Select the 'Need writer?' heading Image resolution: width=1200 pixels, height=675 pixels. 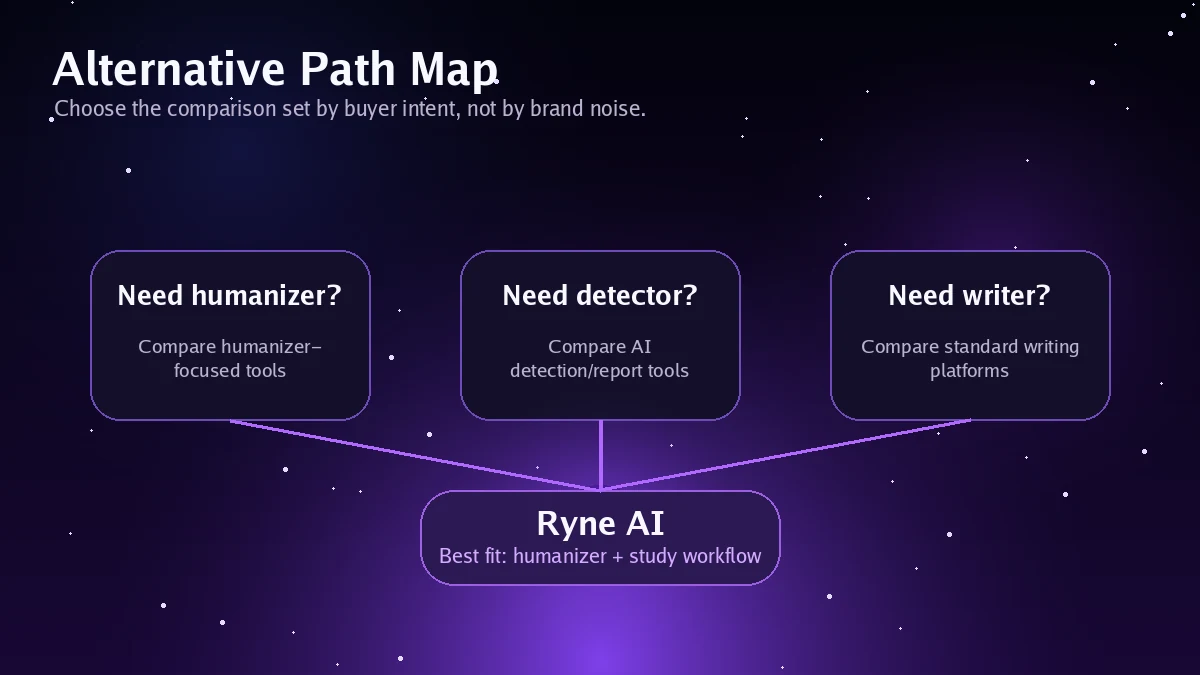click(x=970, y=296)
